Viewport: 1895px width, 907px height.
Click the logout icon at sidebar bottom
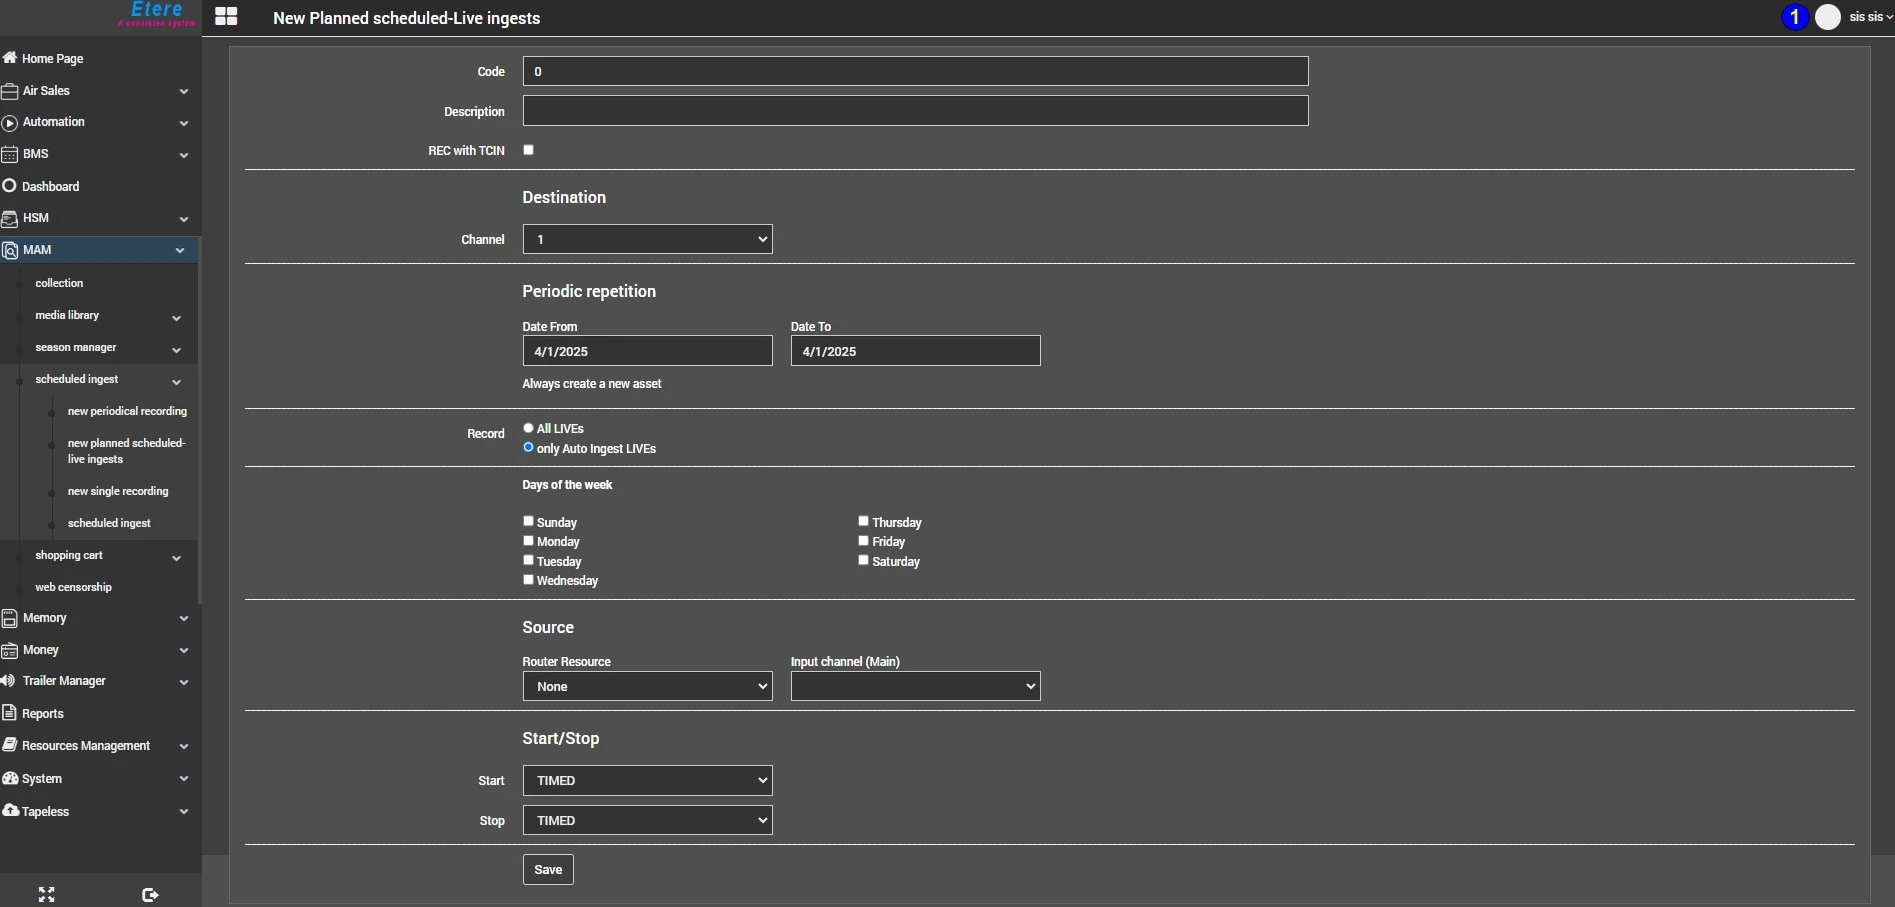[150, 894]
